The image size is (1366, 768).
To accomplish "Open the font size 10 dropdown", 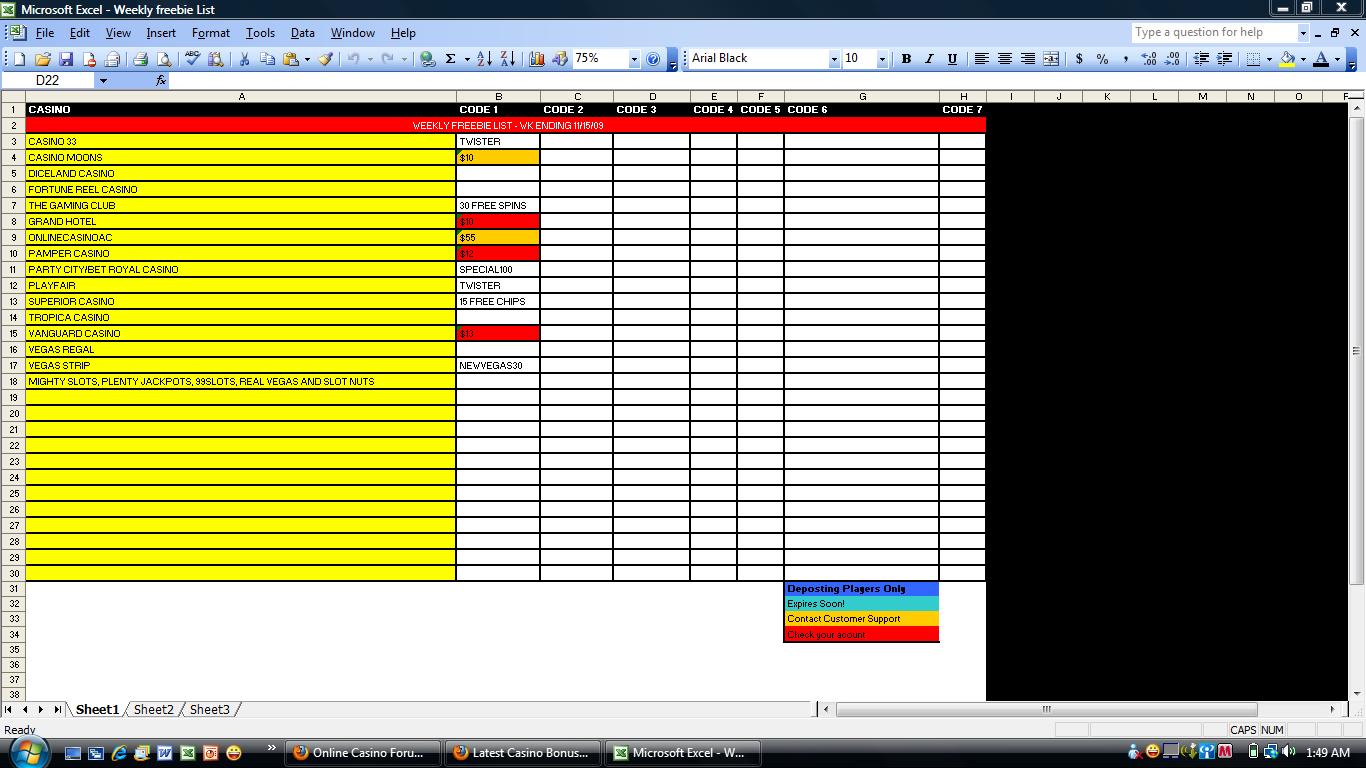I will click(882, 59).
